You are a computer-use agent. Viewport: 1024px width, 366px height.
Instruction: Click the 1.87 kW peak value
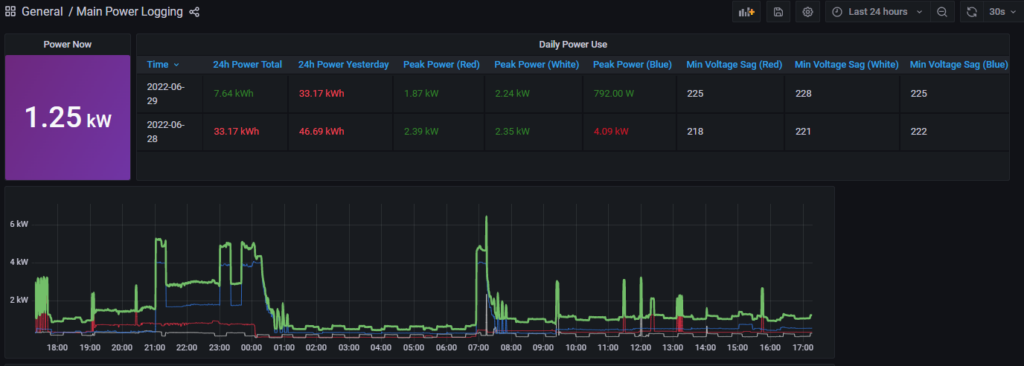[x=421, y=93]
